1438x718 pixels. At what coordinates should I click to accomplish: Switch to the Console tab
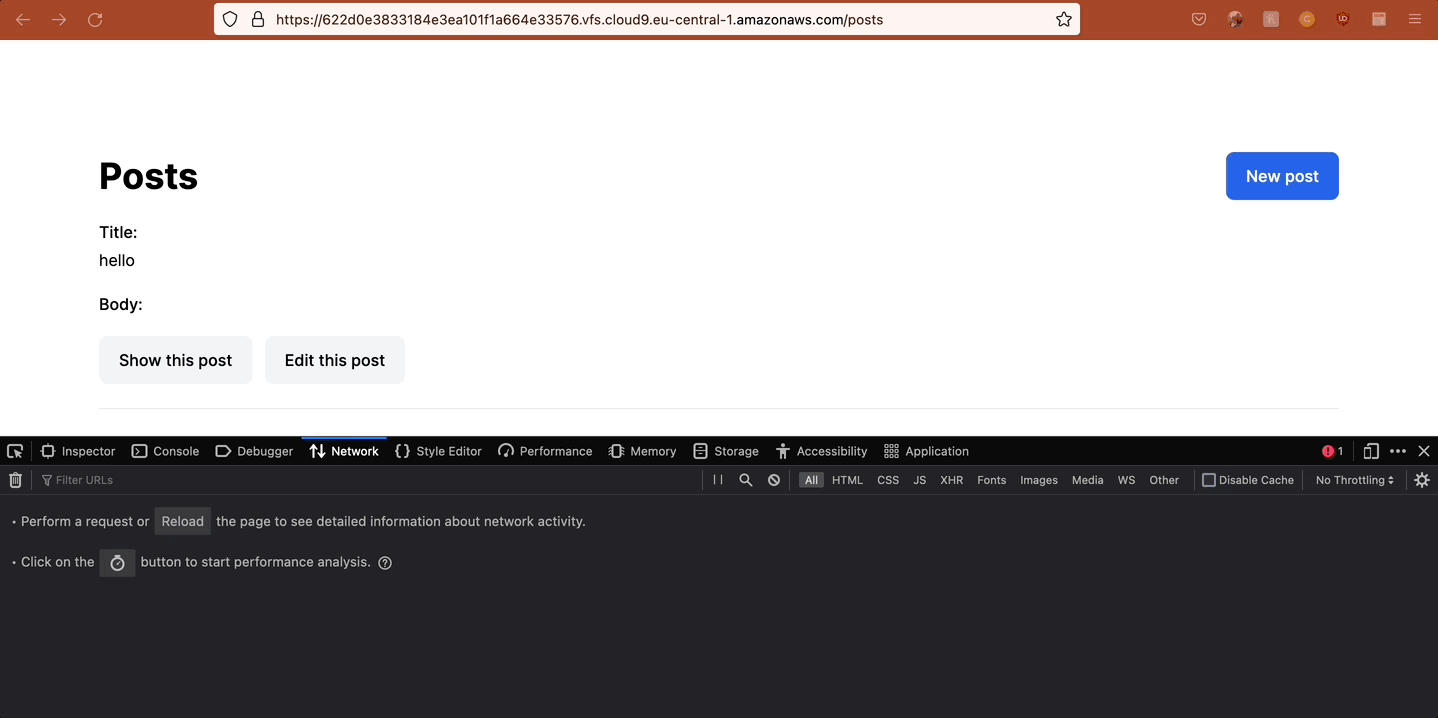[166, 451]
